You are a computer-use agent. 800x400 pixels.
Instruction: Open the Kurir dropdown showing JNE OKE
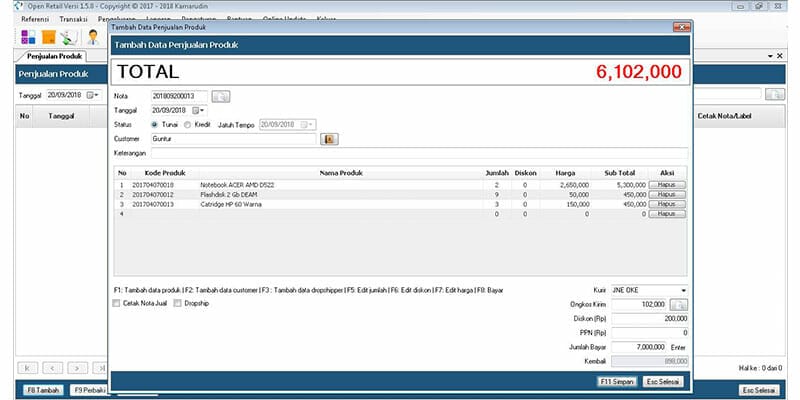(683, 290)
